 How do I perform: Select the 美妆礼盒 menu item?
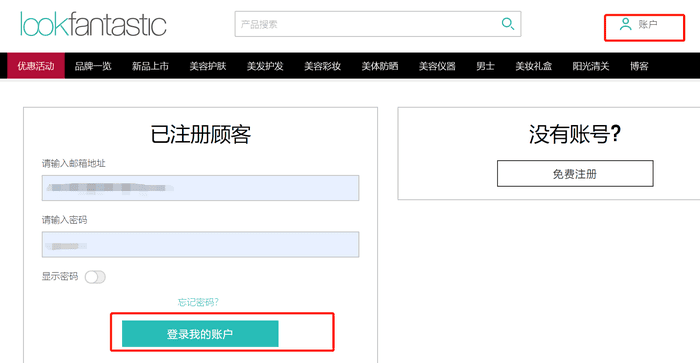(533, 66)
